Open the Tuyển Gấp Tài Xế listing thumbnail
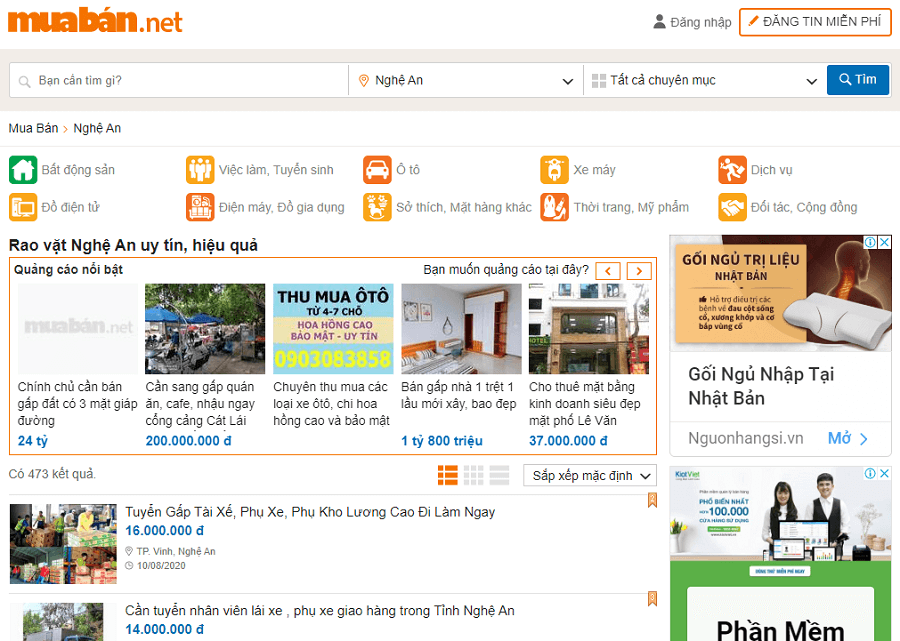The height and width of the screenshot is (641, 900). (x=63, y=544)
